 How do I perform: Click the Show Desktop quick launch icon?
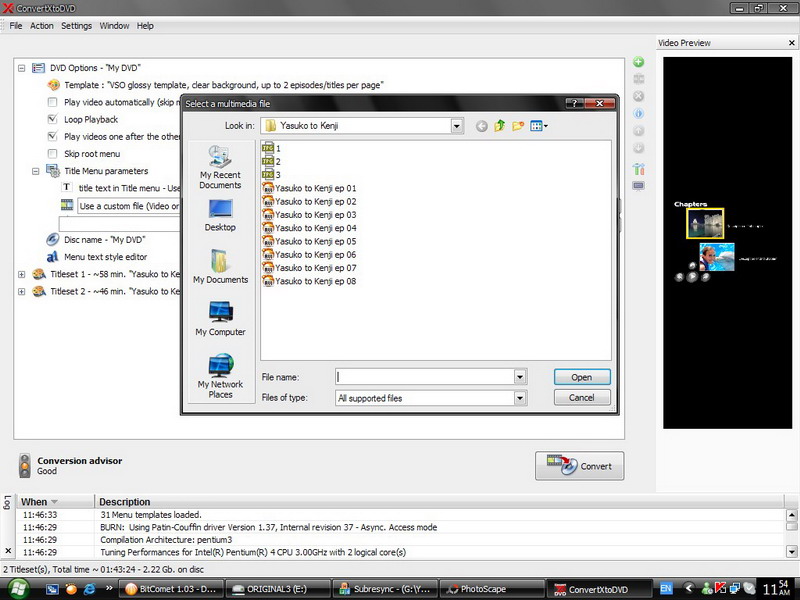tap(52, 589)
